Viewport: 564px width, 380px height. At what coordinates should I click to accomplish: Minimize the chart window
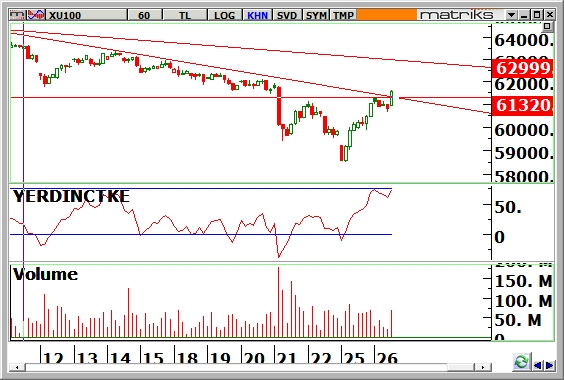[524, 15]
